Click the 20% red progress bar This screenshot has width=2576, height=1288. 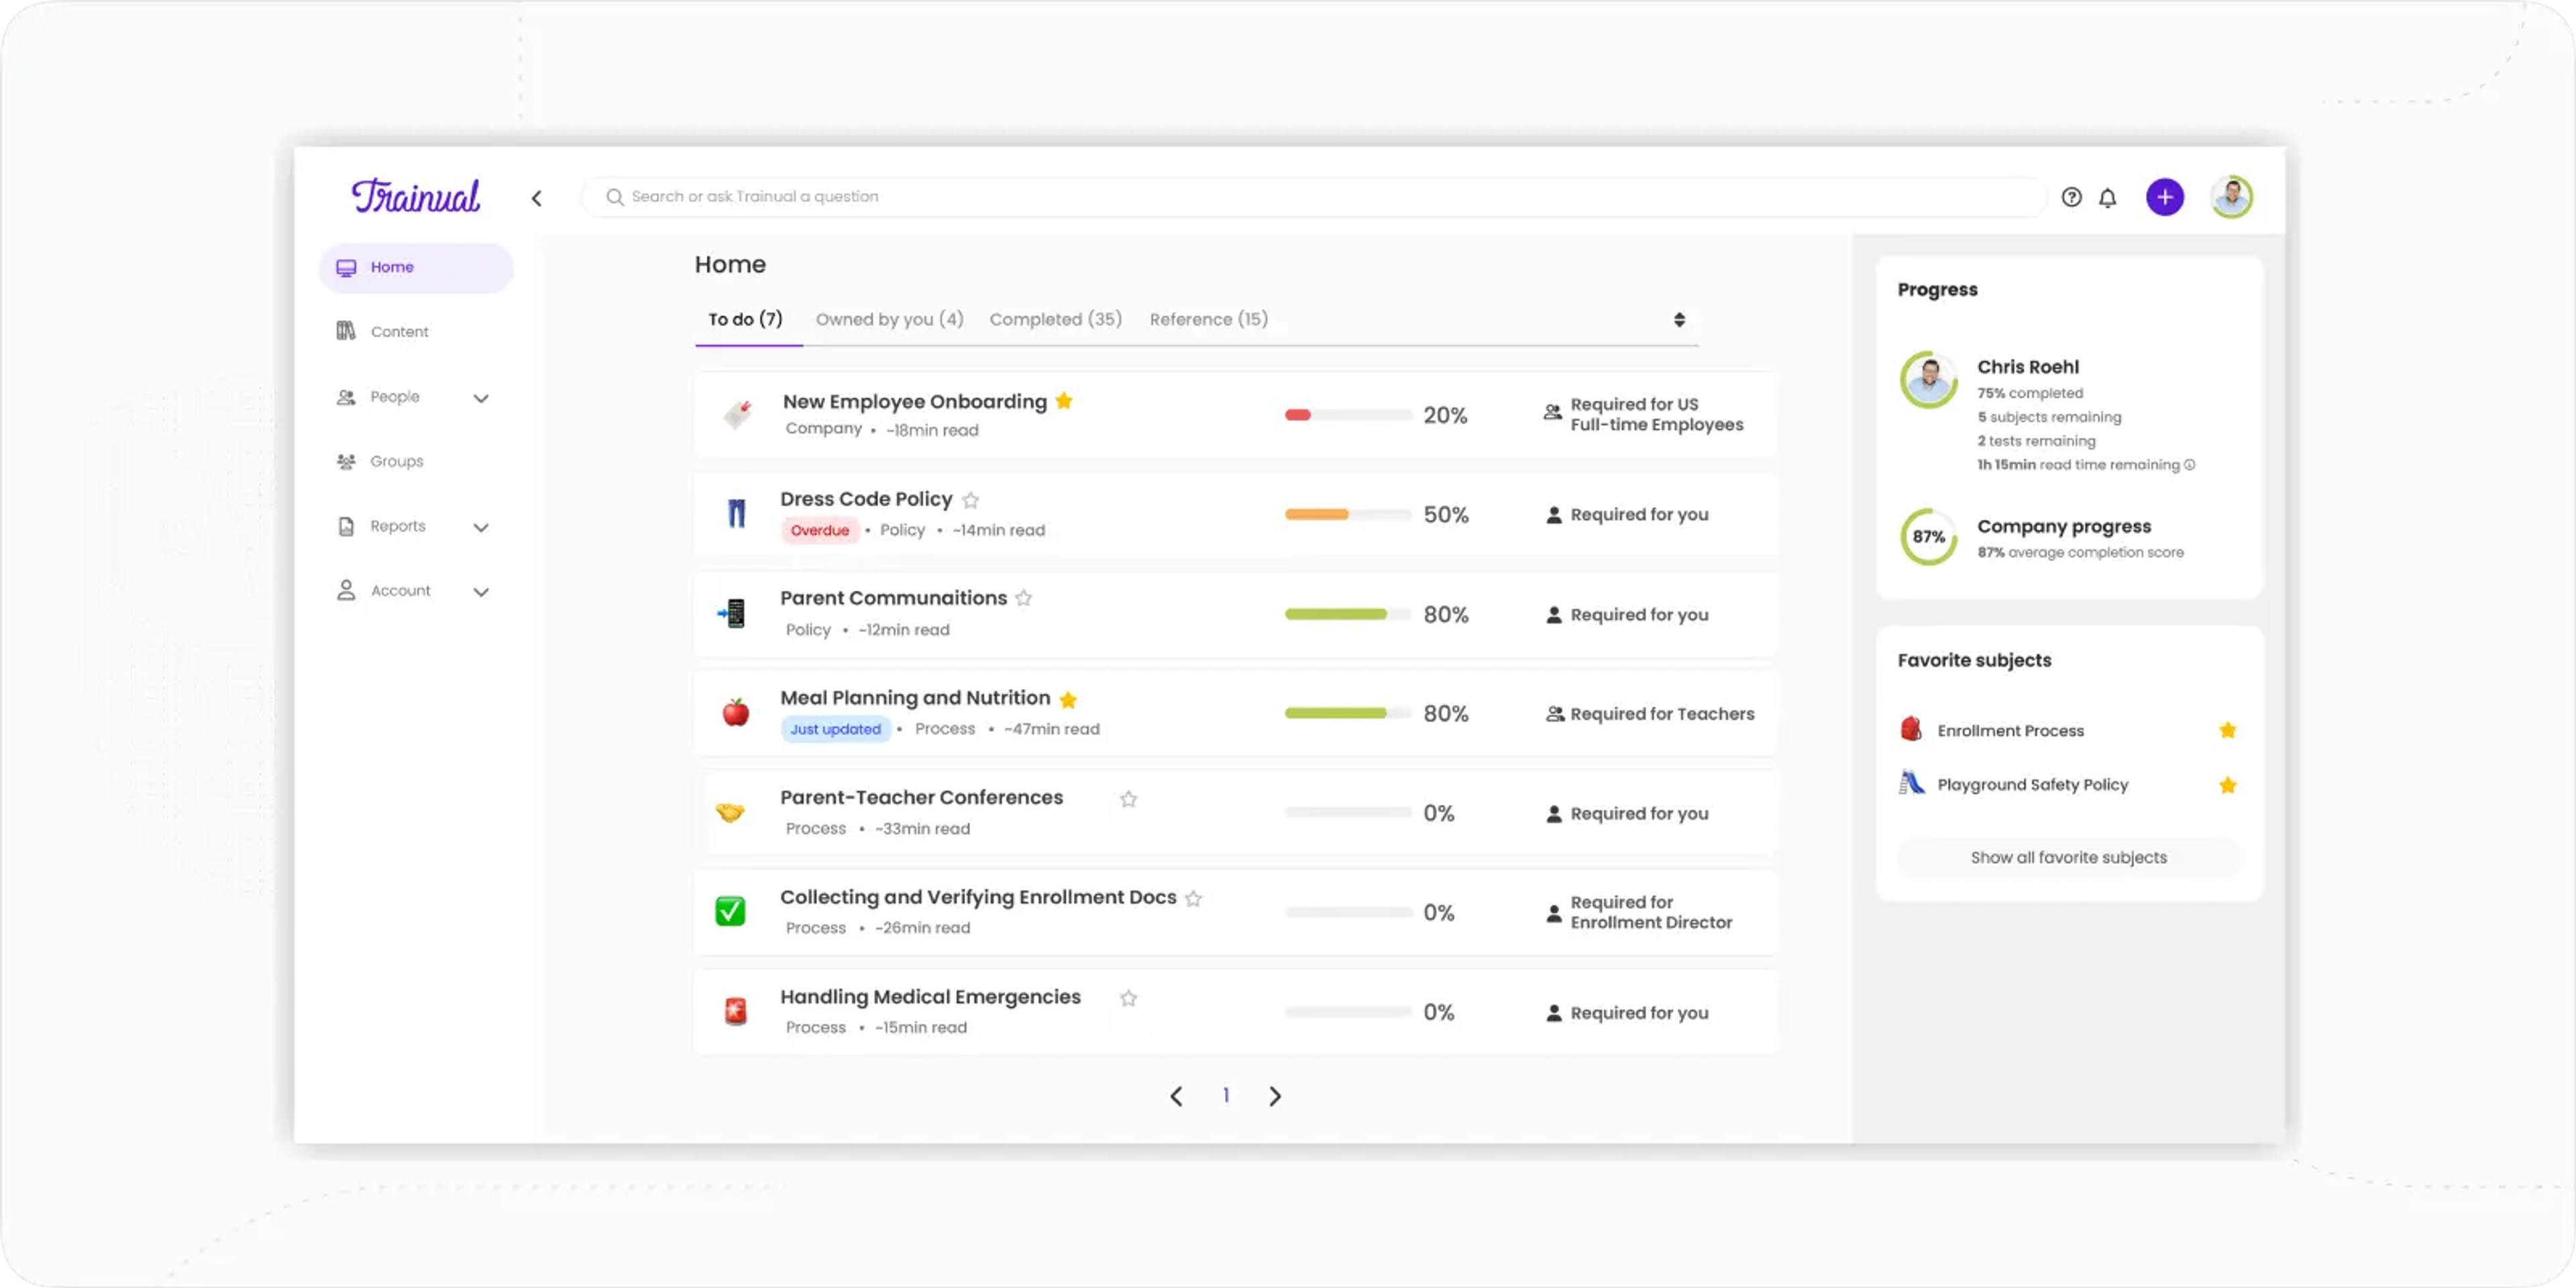click(x=1347, y=414)
